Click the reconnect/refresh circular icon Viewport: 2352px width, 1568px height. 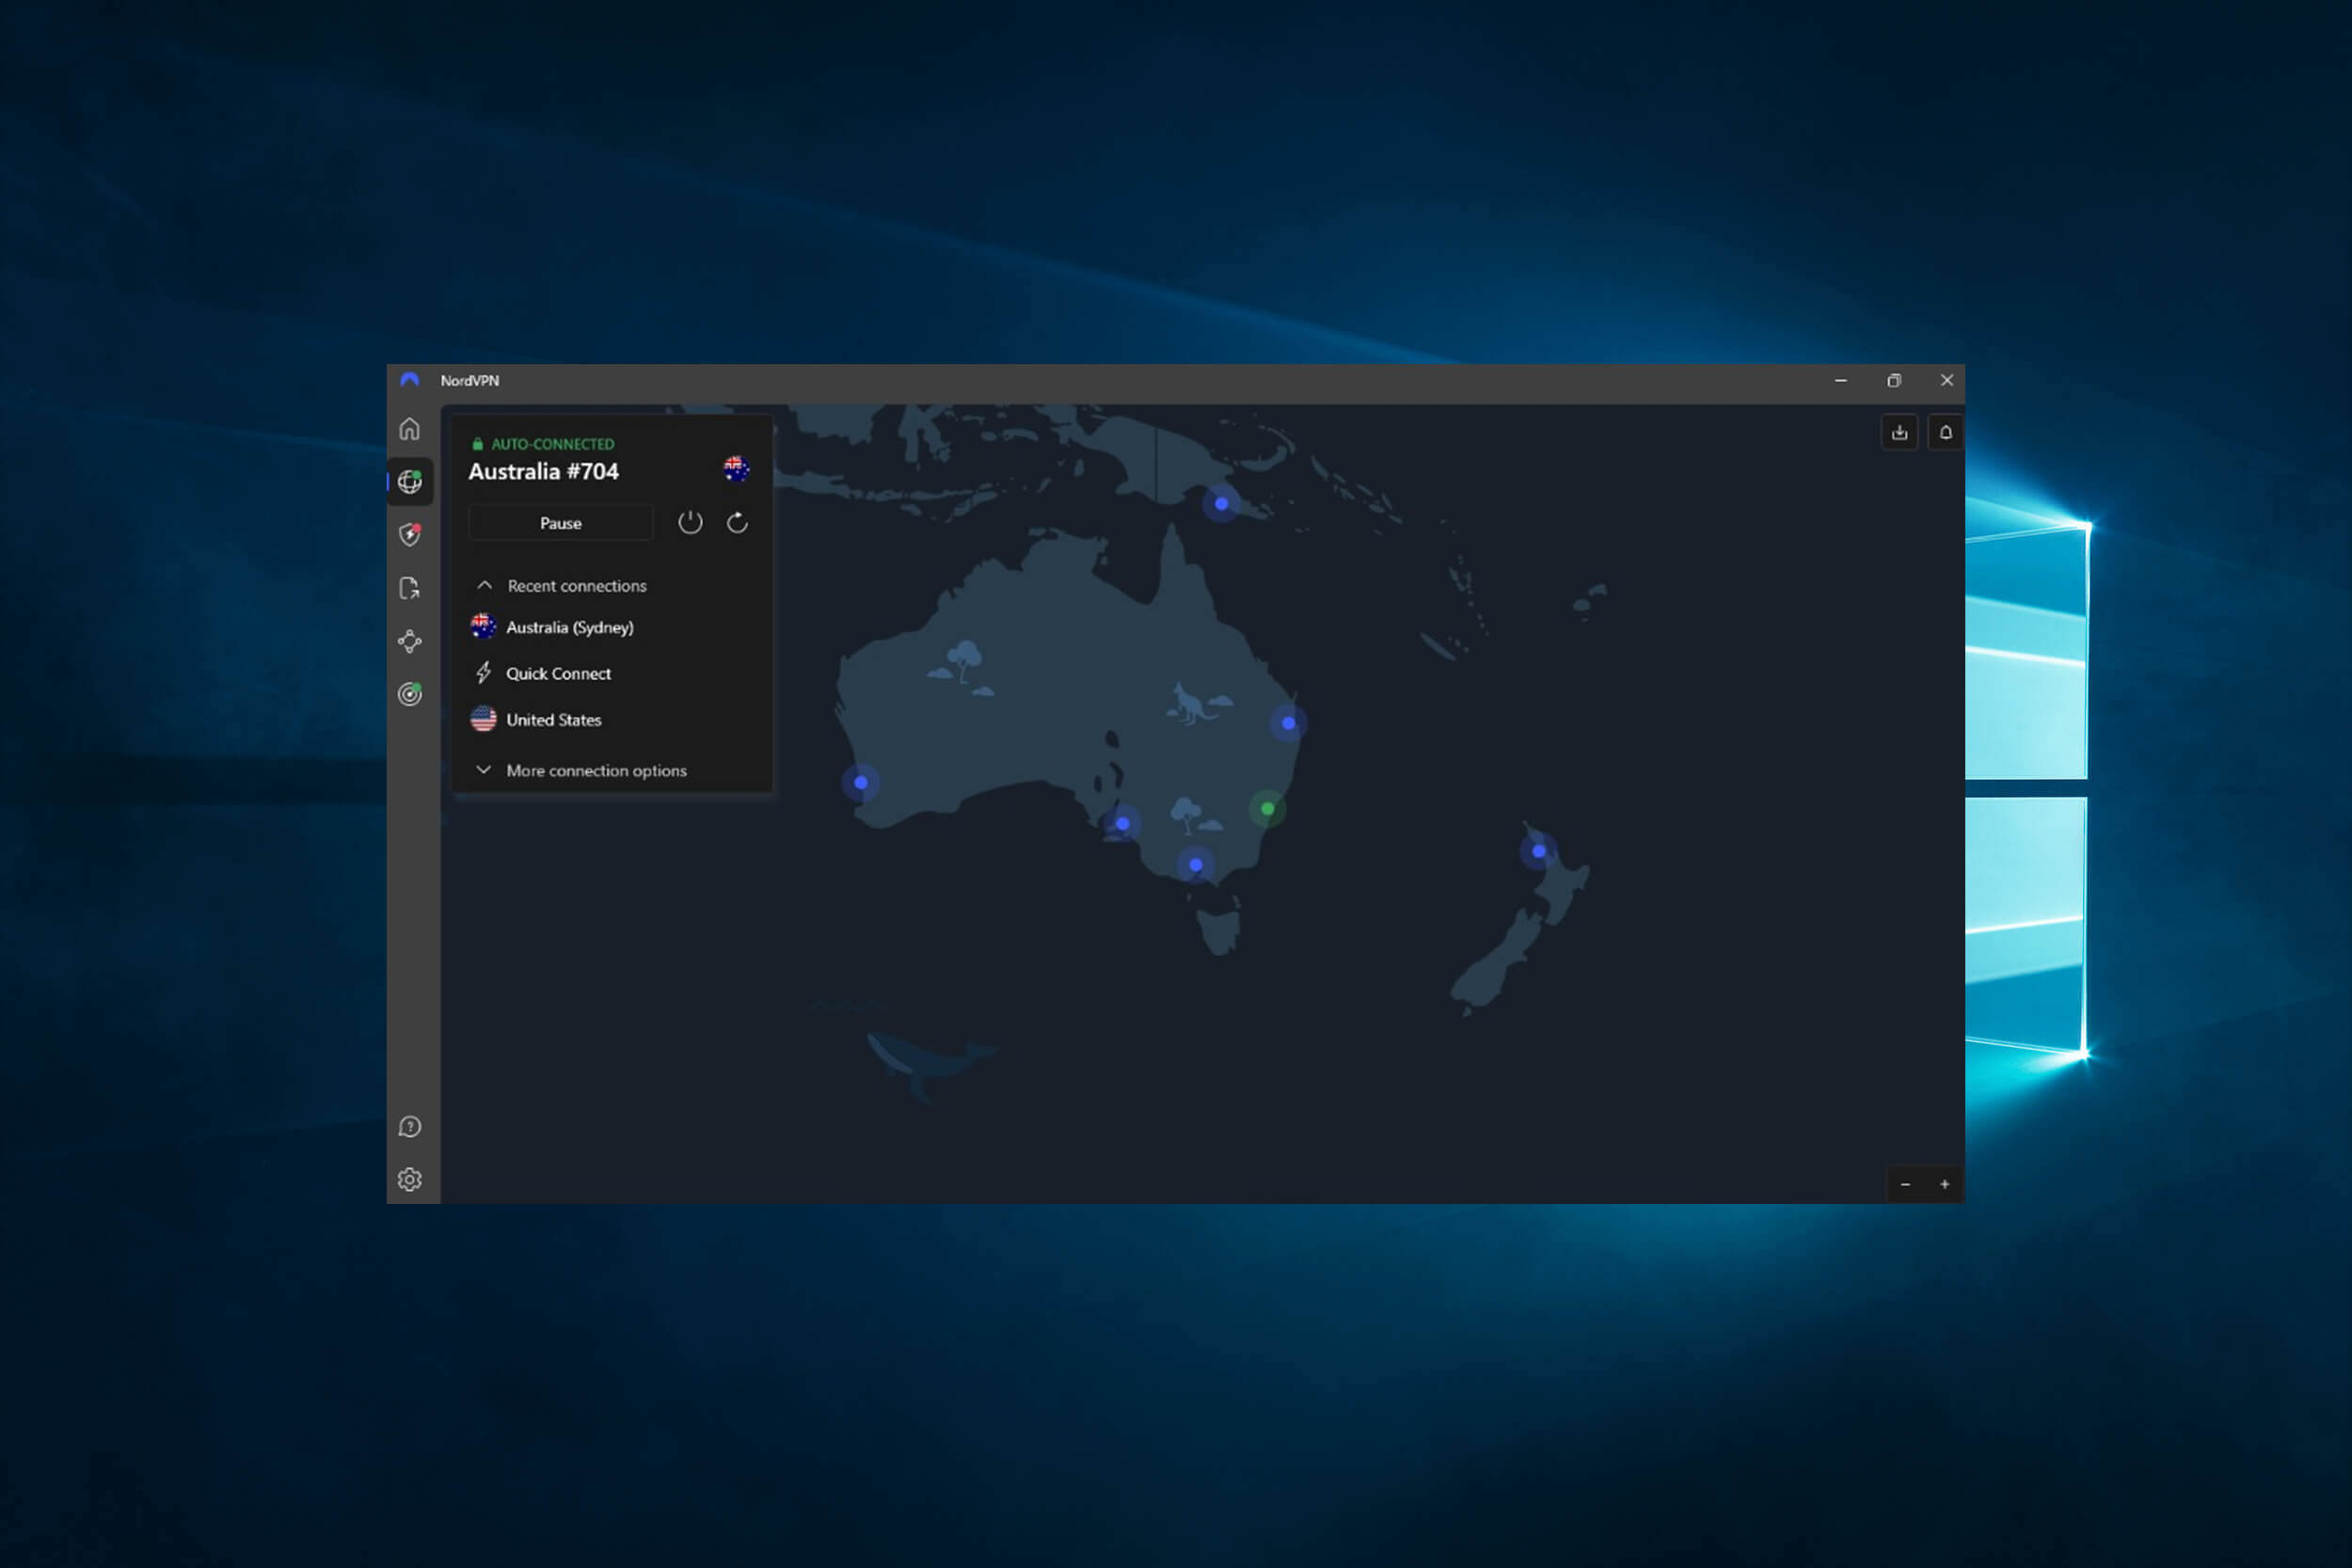click(x=737, y=521)
